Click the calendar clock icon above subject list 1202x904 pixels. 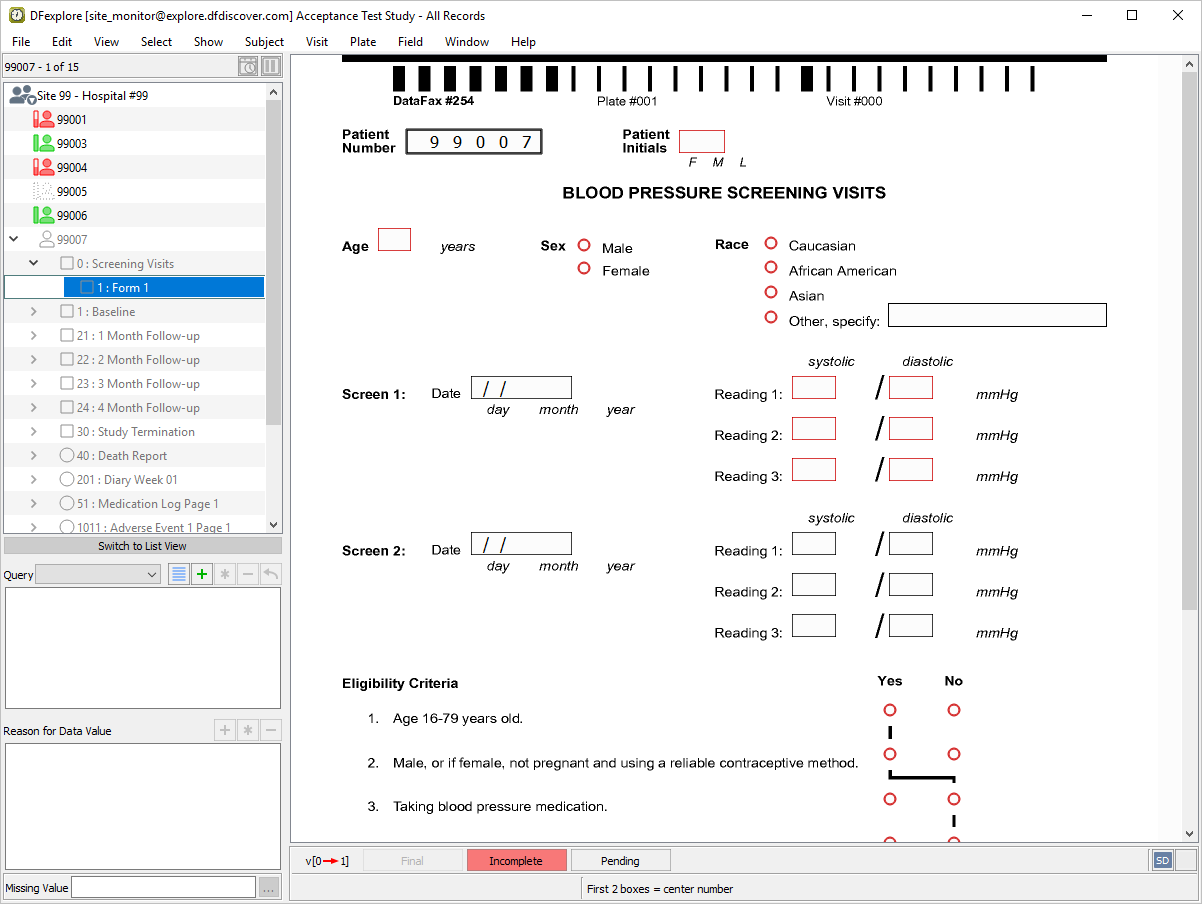click(x=248, y=67)
